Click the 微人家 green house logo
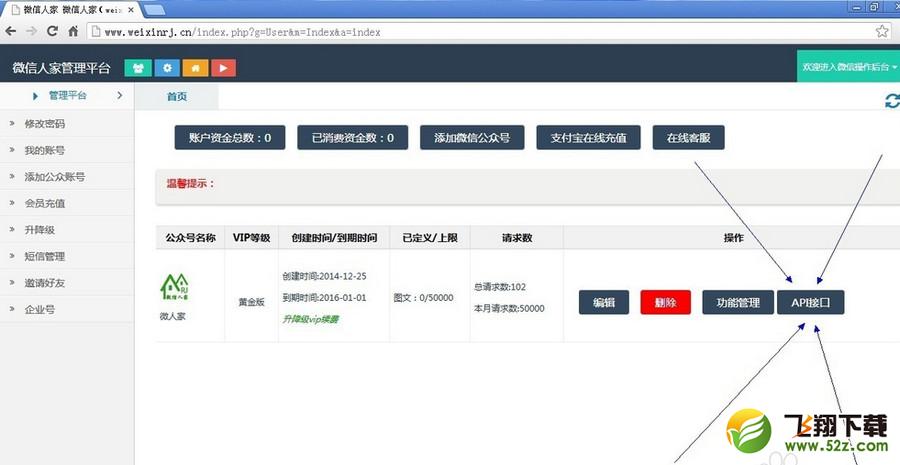Viewport: 900px width, 465px height. point(174,286)
